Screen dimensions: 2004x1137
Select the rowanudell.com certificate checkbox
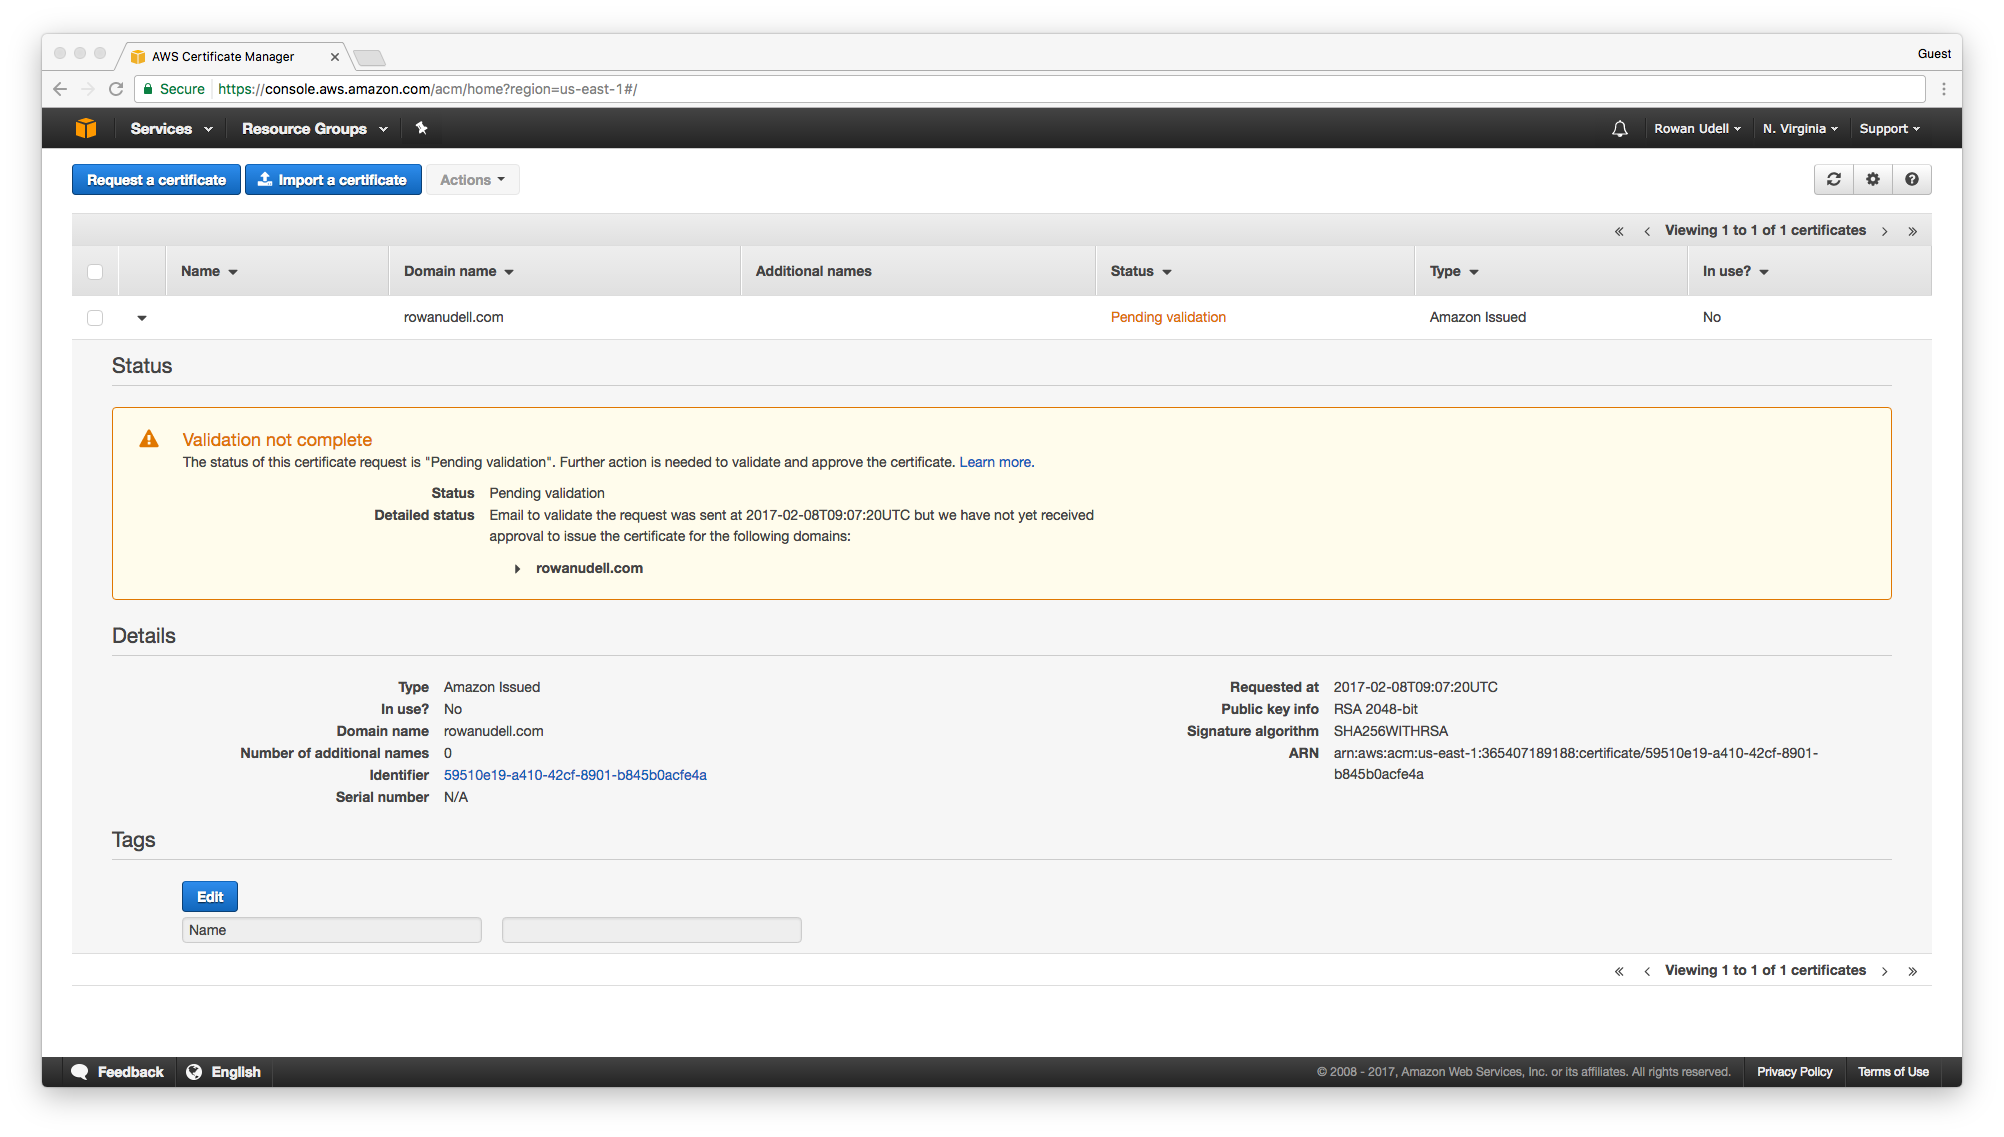(x=95, y=318)
